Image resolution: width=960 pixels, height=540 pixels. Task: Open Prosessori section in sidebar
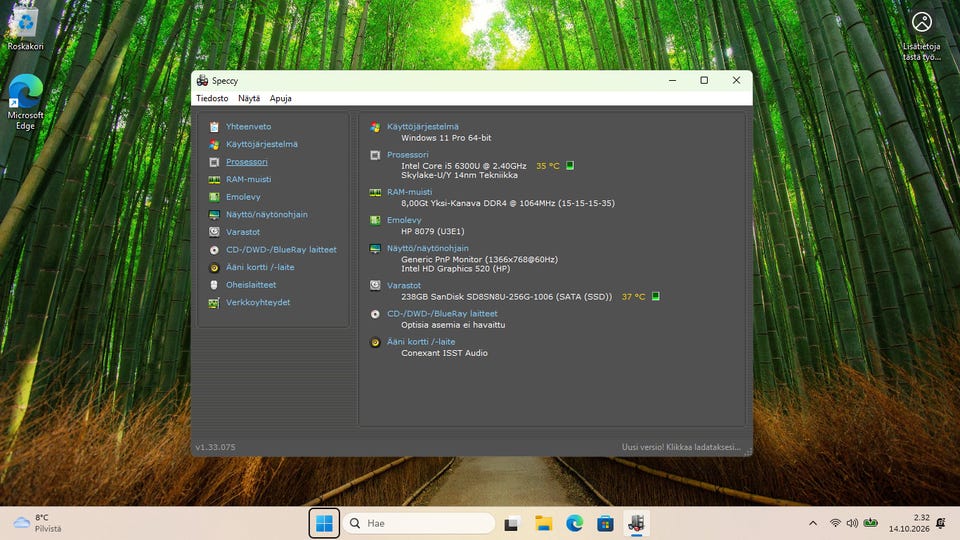(246, 162)
